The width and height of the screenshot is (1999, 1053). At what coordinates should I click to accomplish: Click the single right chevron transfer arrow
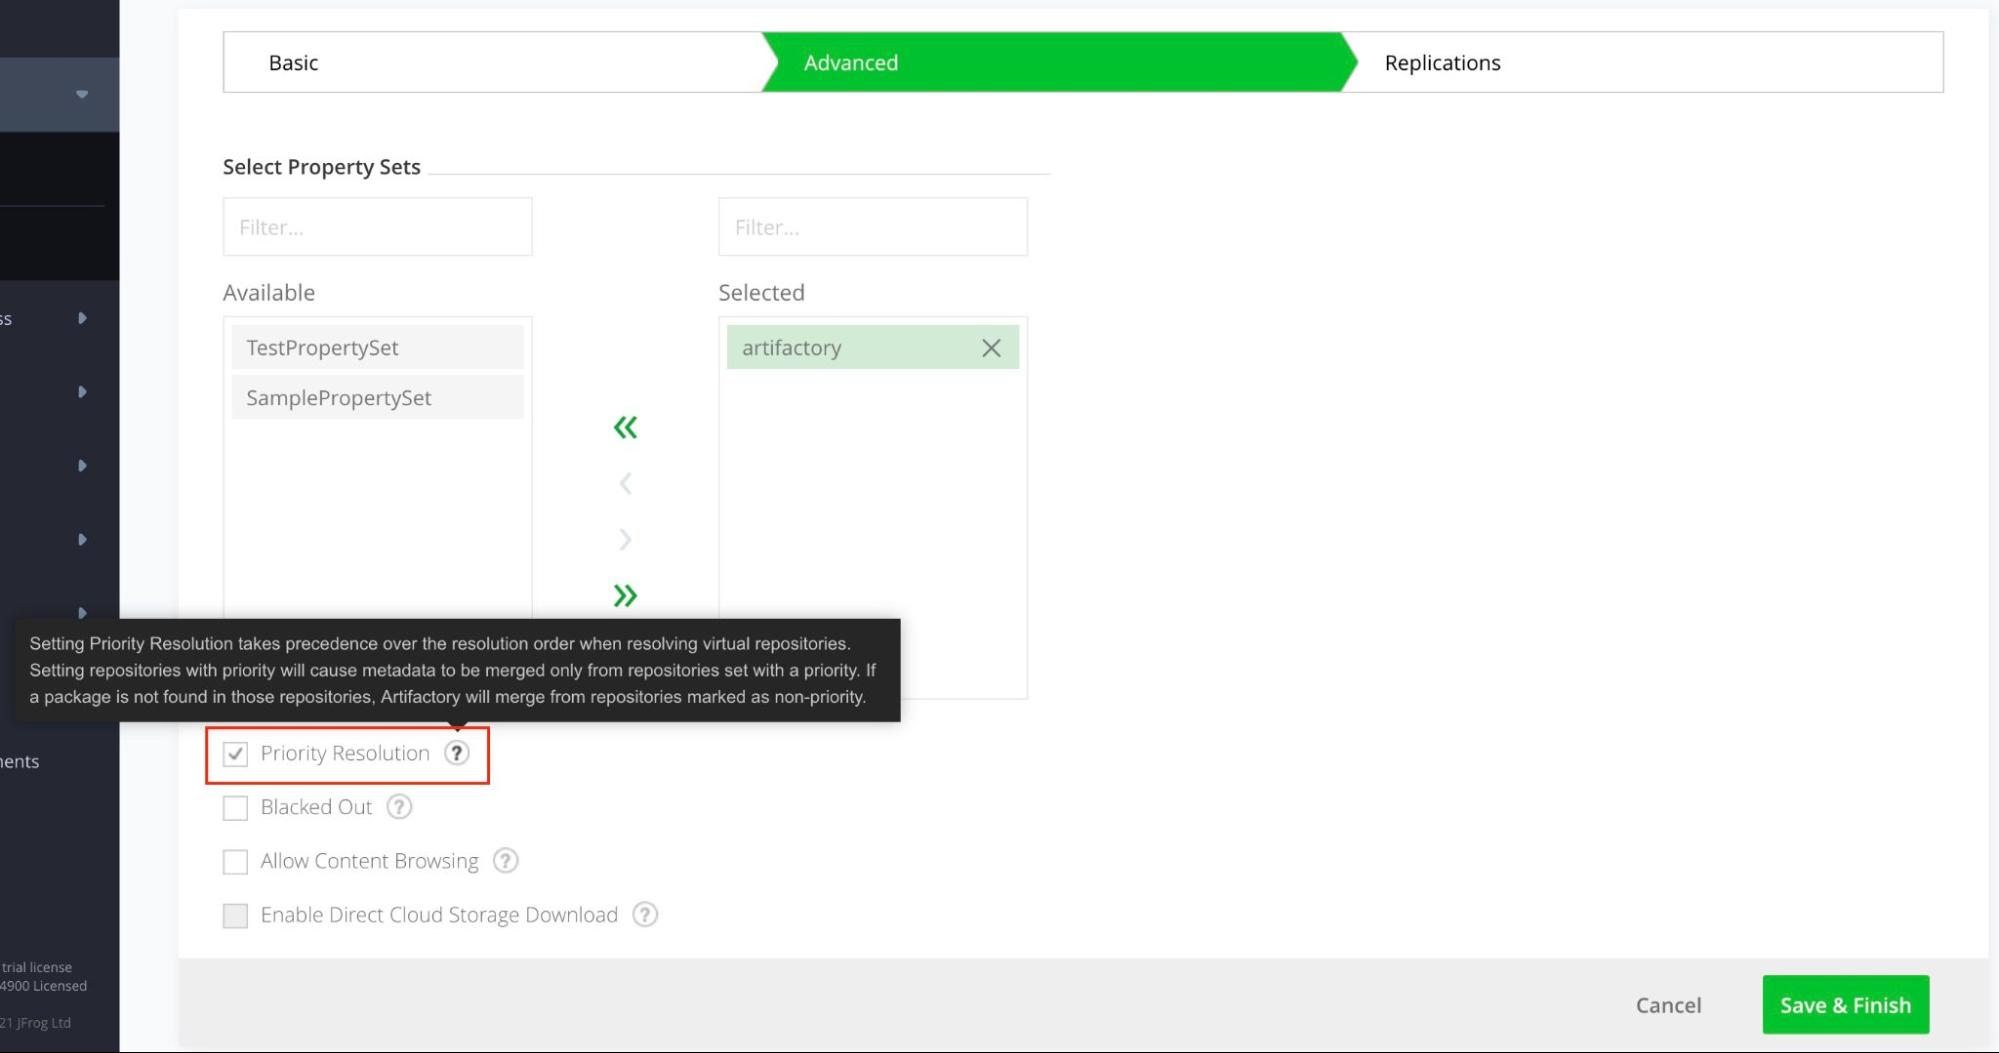[x=625, y=540]
